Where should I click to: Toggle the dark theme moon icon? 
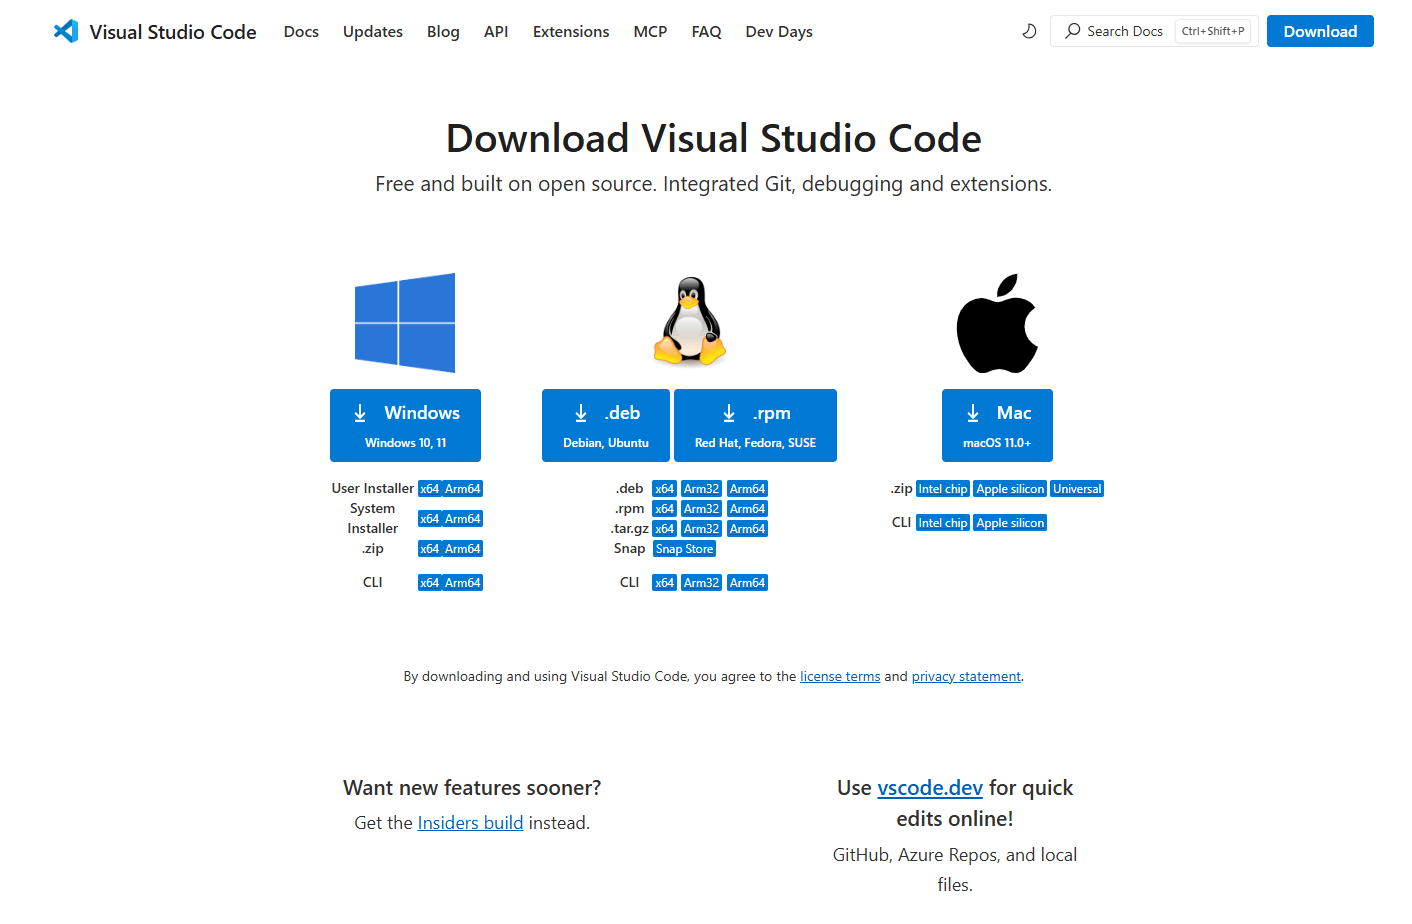1029,31
